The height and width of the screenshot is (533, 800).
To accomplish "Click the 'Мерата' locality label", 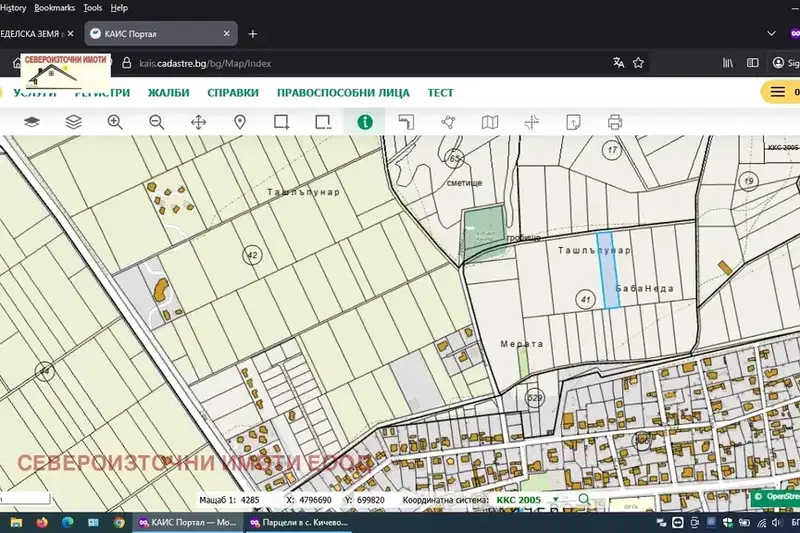I will click(521, 344).
